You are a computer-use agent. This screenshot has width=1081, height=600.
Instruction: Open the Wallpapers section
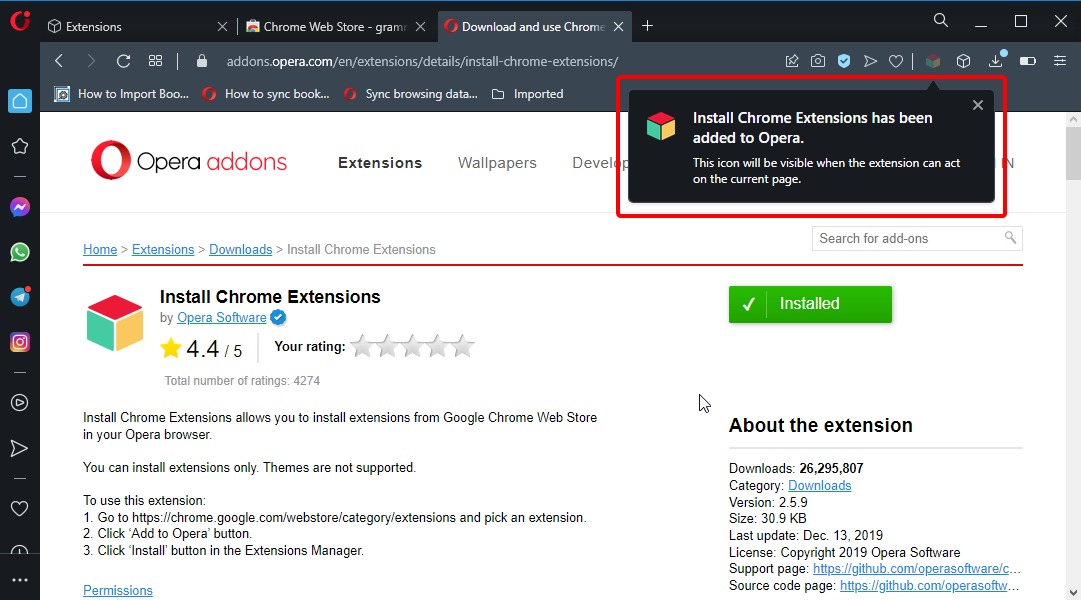click(x=497, y=163)
